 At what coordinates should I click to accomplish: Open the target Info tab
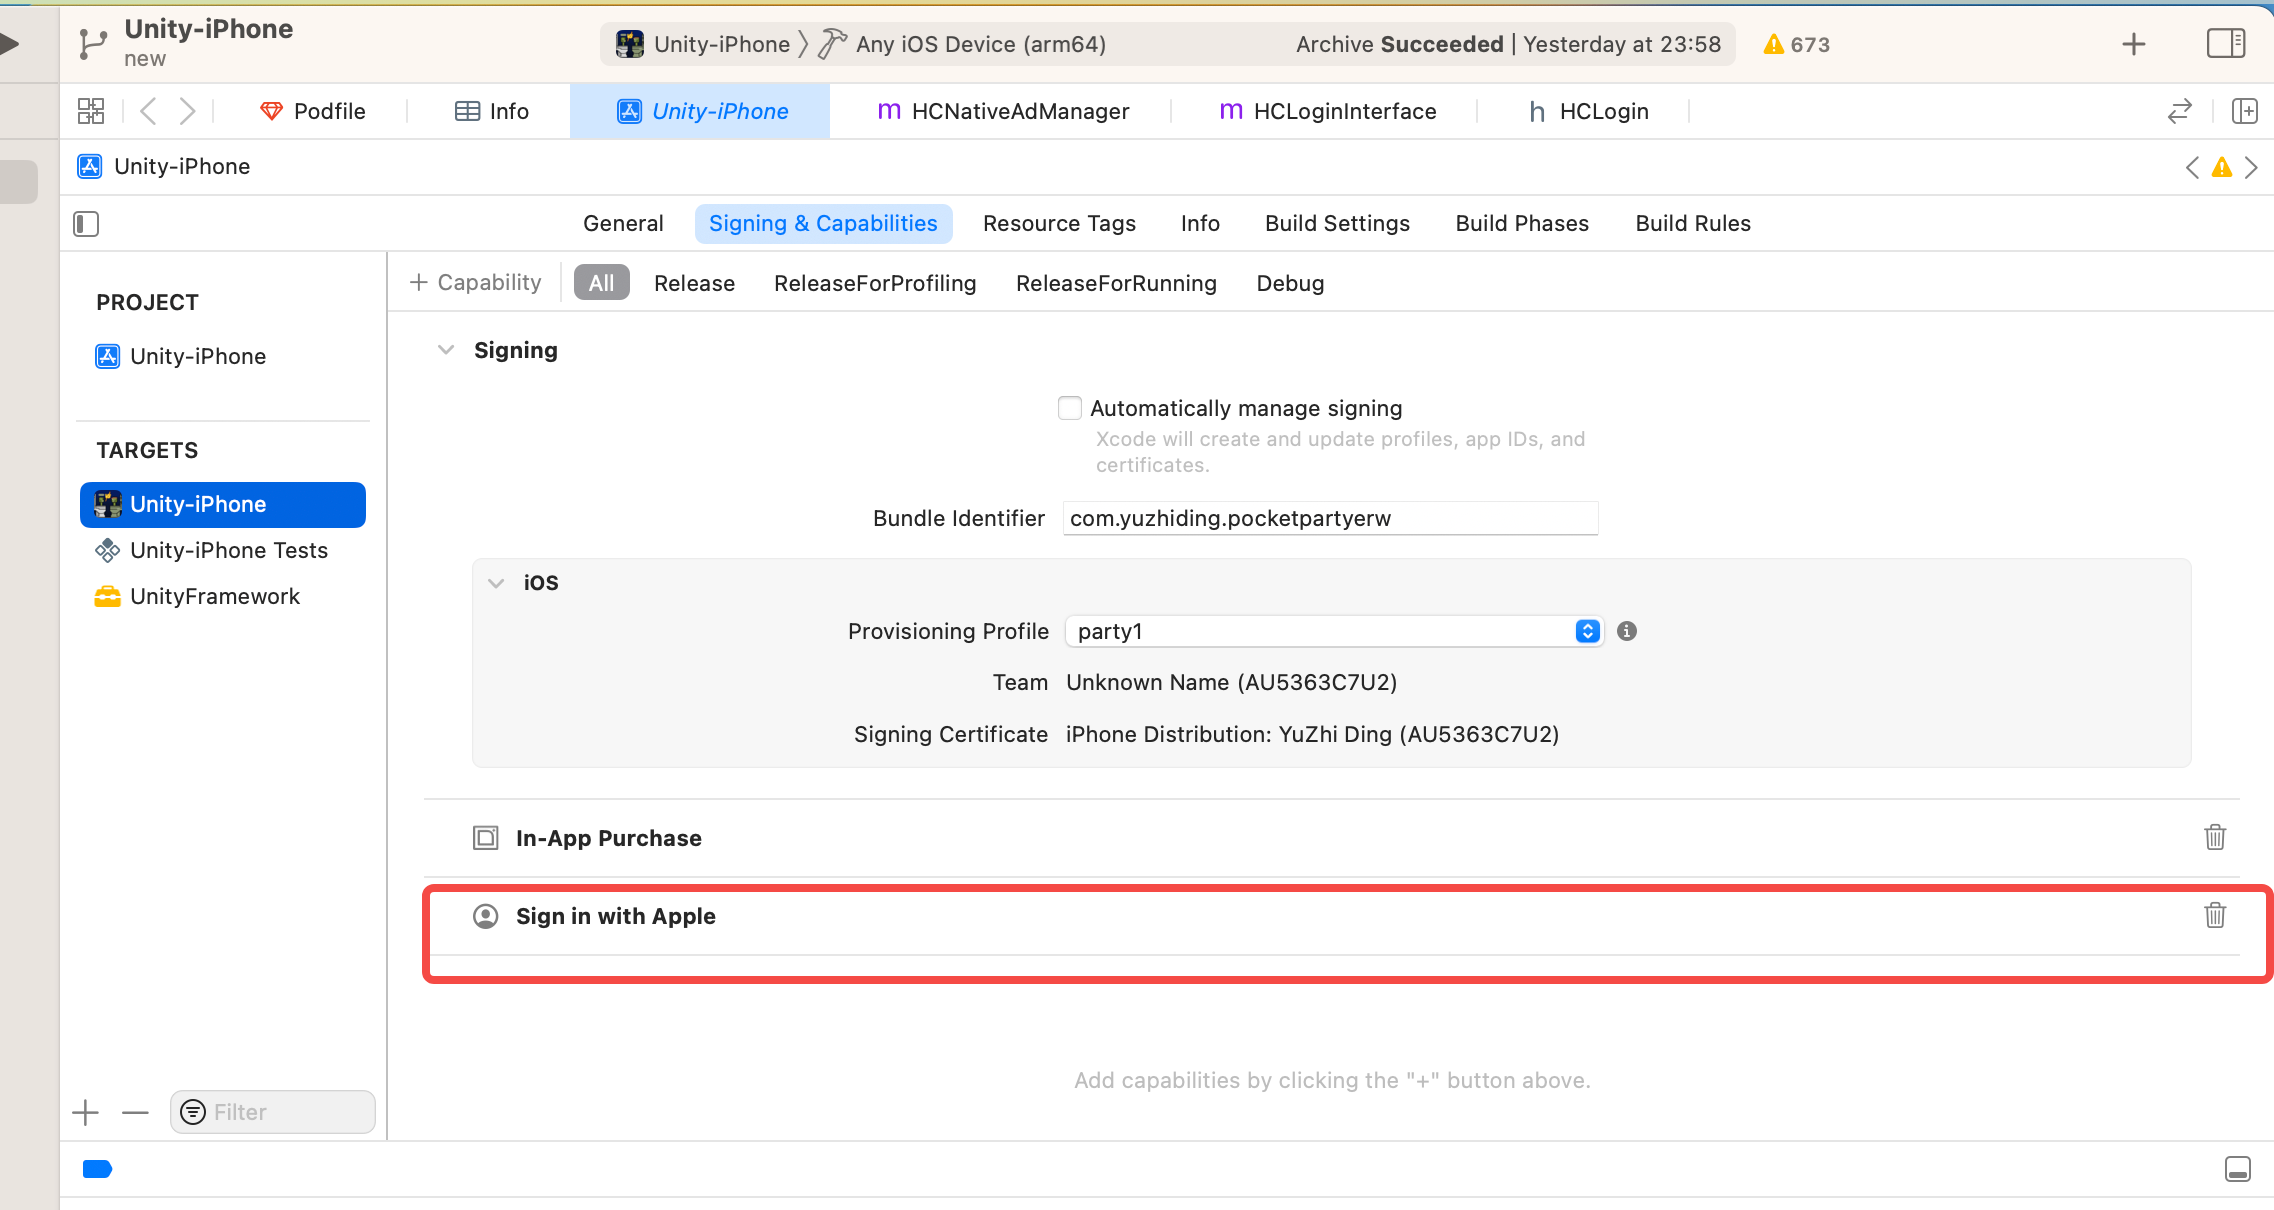[1200, 224]
